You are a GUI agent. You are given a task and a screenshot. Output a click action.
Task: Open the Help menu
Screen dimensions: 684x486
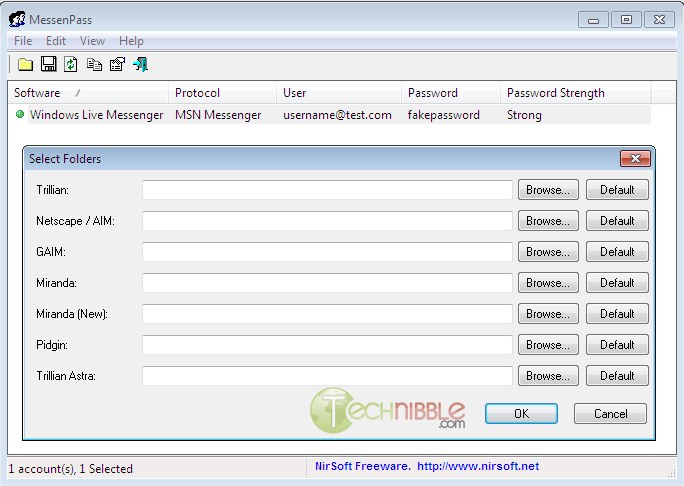131,41
